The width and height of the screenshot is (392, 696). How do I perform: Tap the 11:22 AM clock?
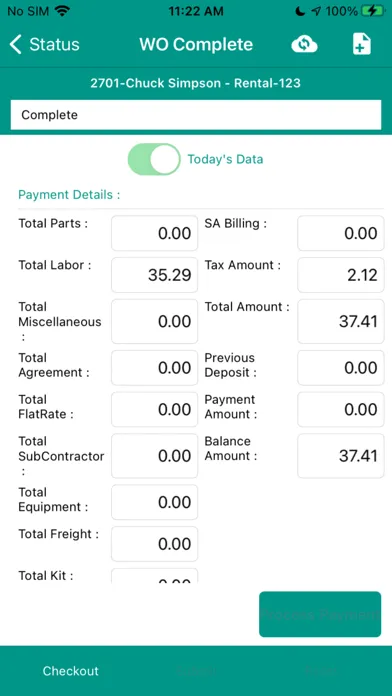pos(196,11)
